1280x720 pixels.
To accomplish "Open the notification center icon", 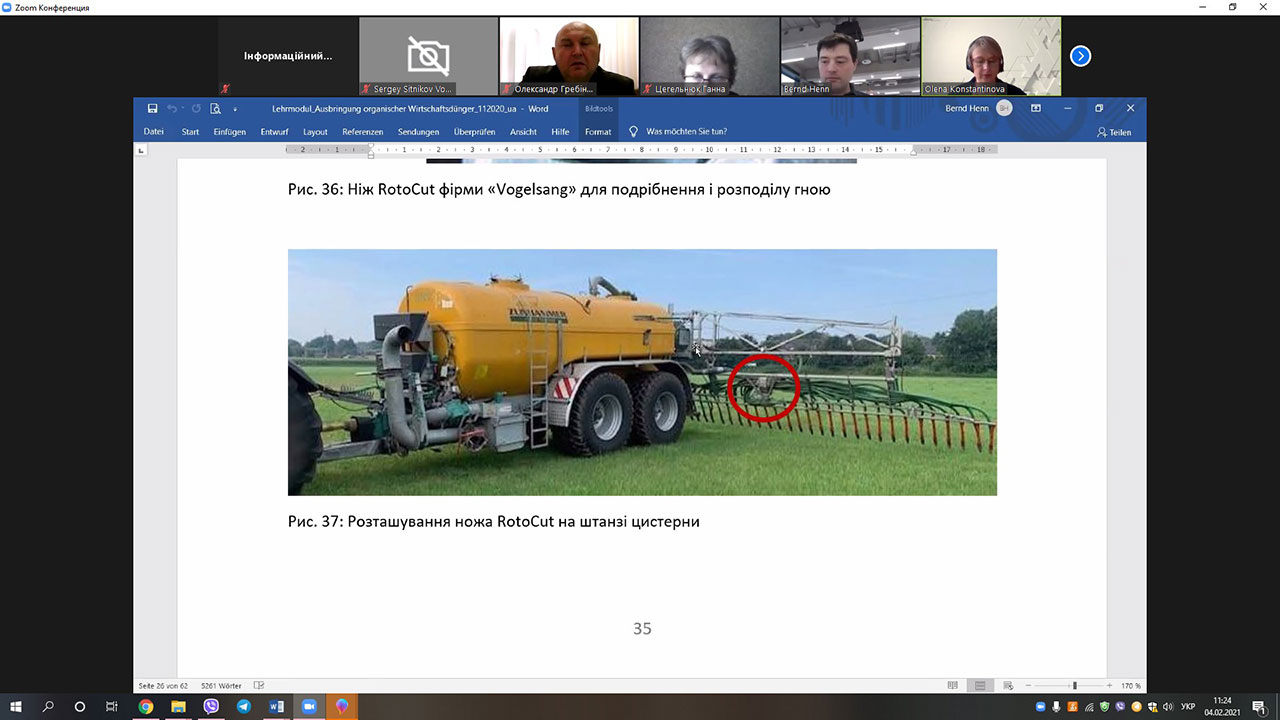I will pos(1258,707).
